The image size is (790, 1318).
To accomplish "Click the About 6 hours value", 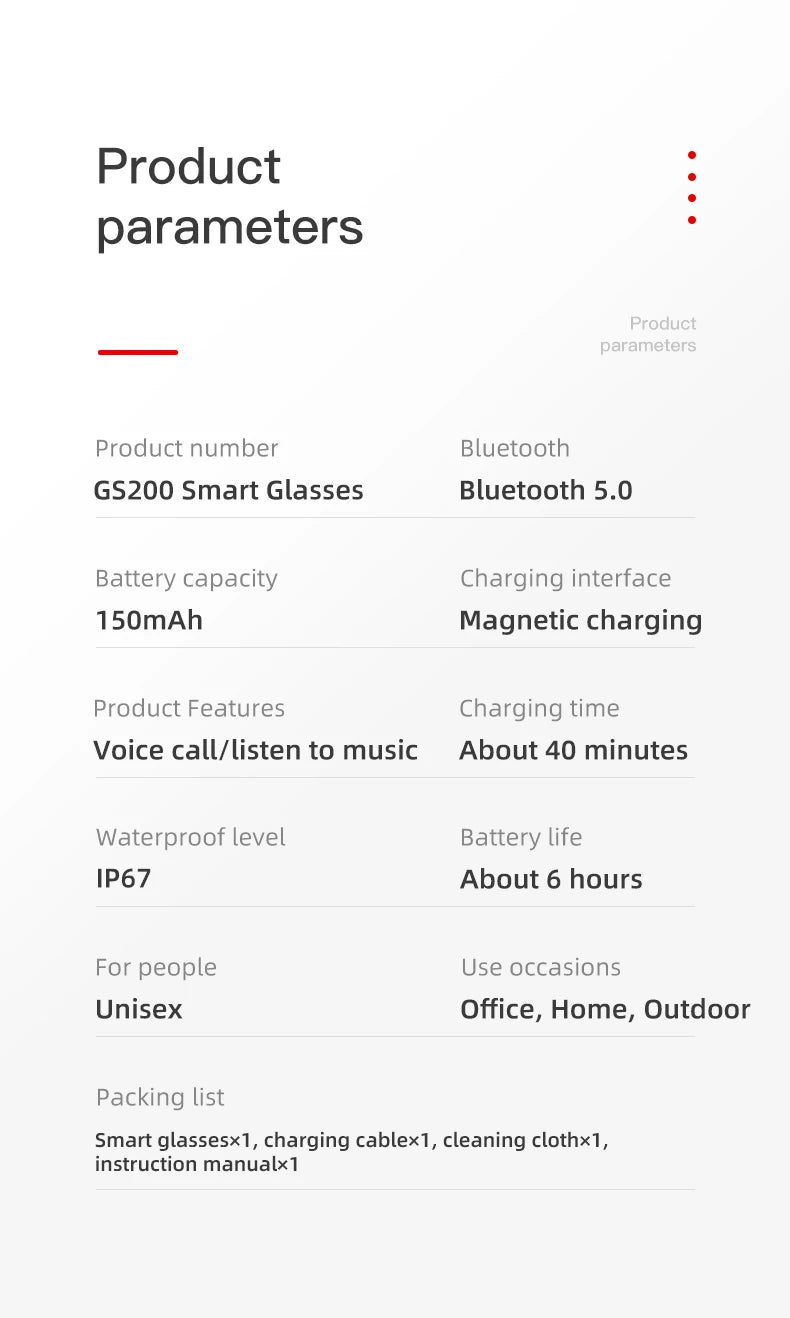I will [x=551, y=879].
